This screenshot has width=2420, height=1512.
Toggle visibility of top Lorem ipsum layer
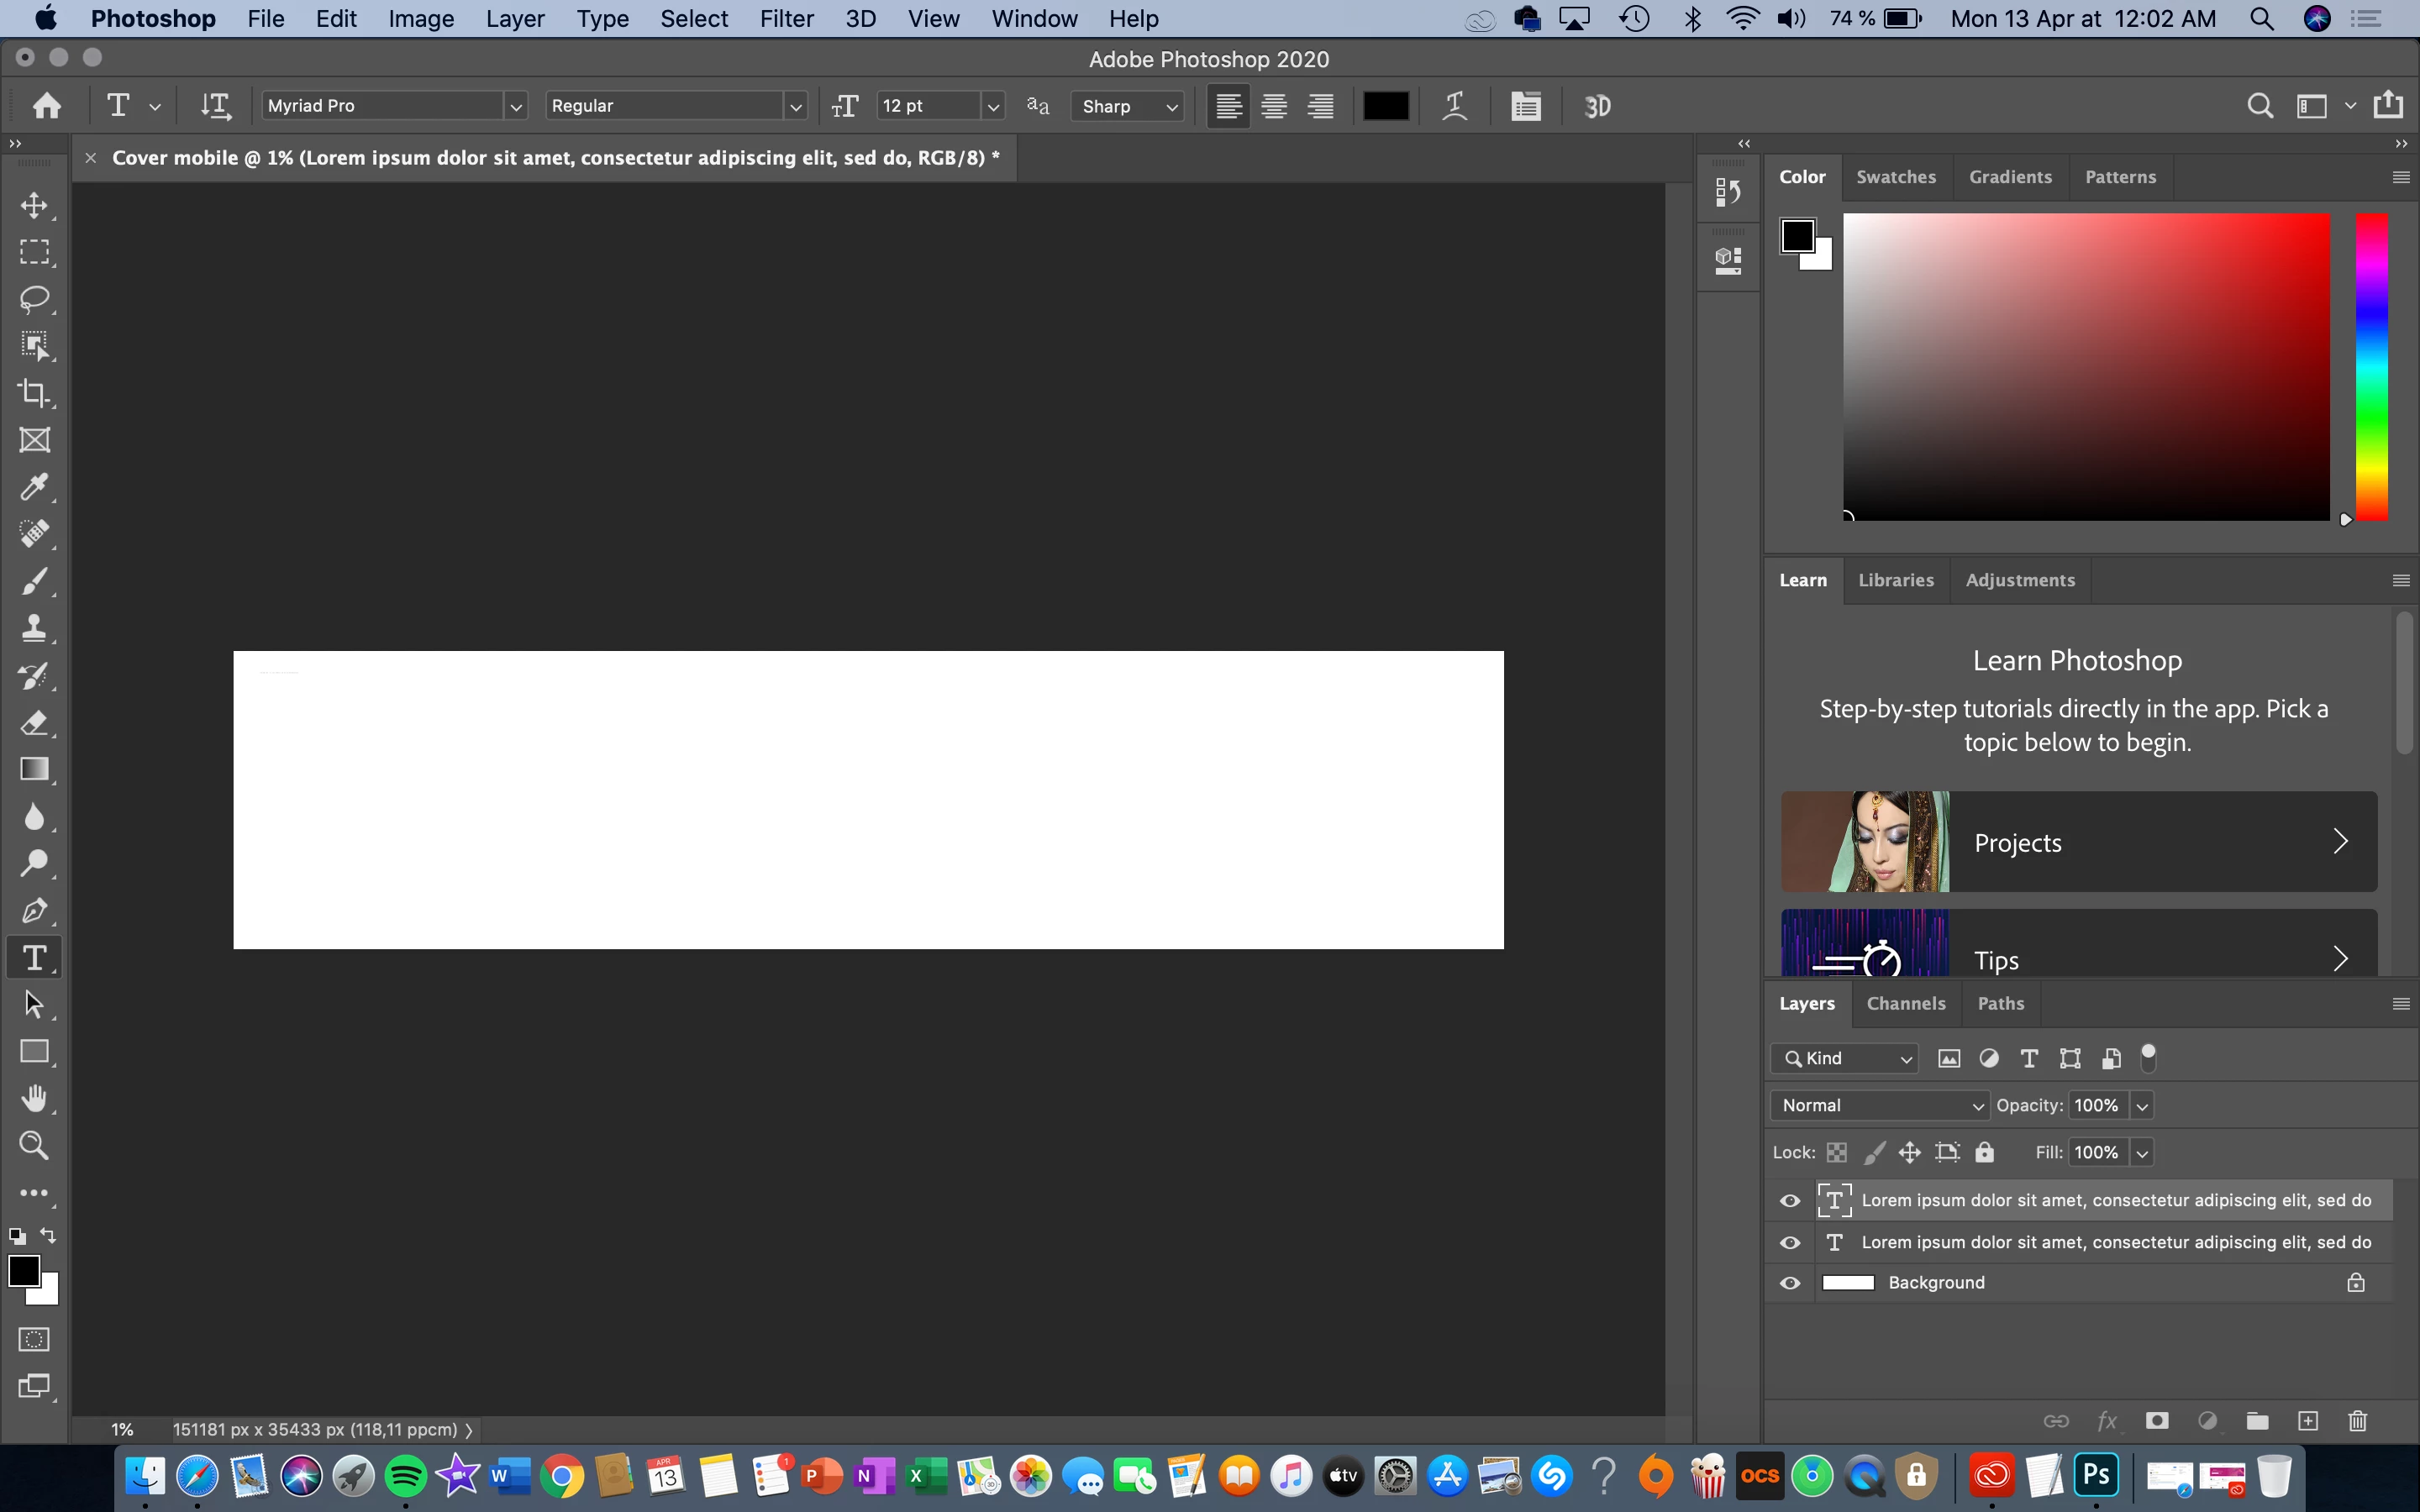pos(1790,1200)
